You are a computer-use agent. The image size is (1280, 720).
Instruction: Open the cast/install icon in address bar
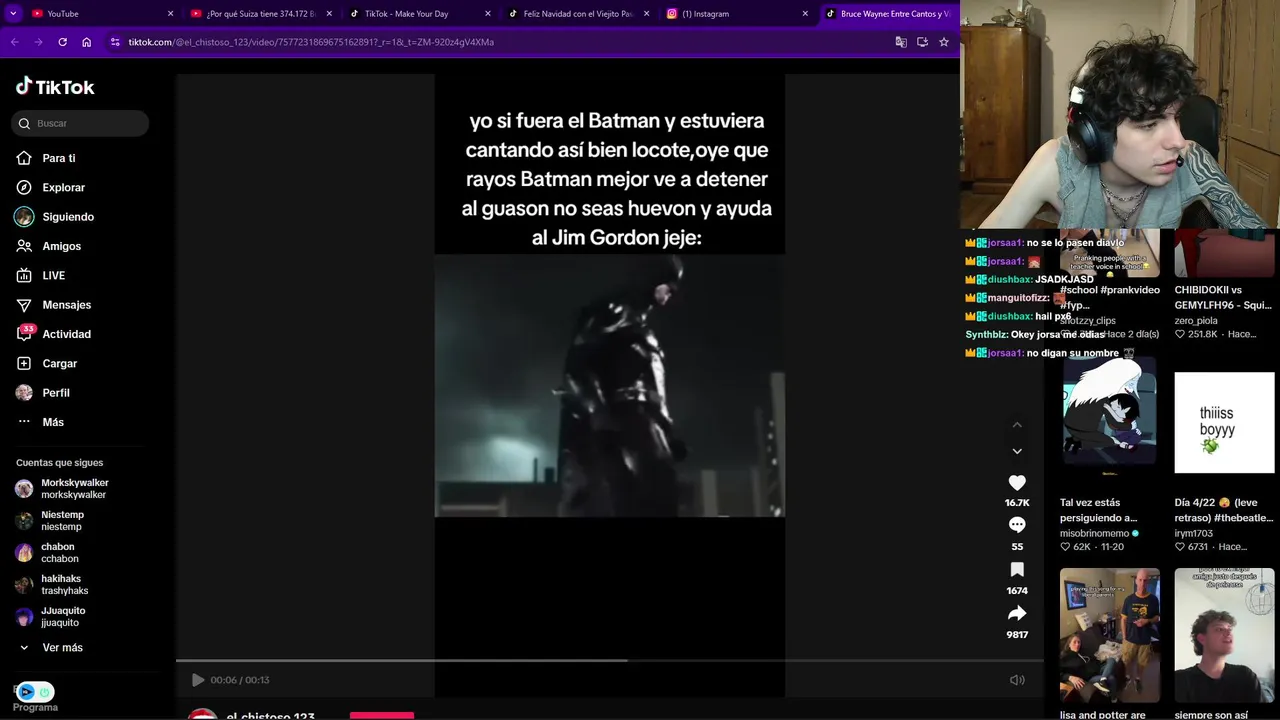click(922, 42)
